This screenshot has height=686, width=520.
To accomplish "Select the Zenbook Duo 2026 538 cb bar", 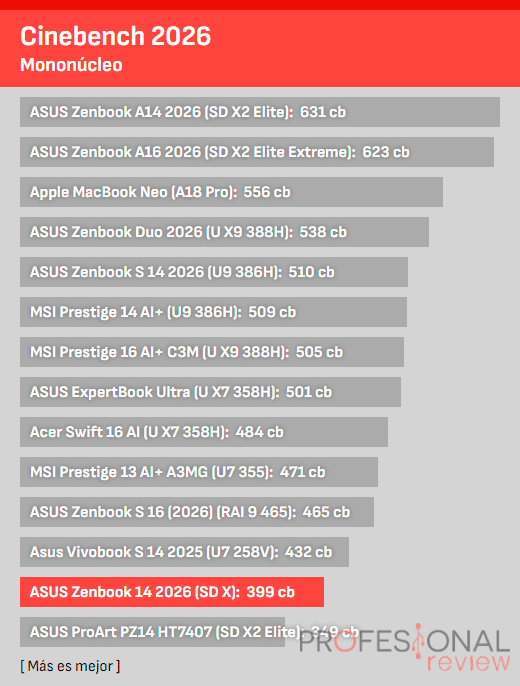I will click(x=224, y=232).
